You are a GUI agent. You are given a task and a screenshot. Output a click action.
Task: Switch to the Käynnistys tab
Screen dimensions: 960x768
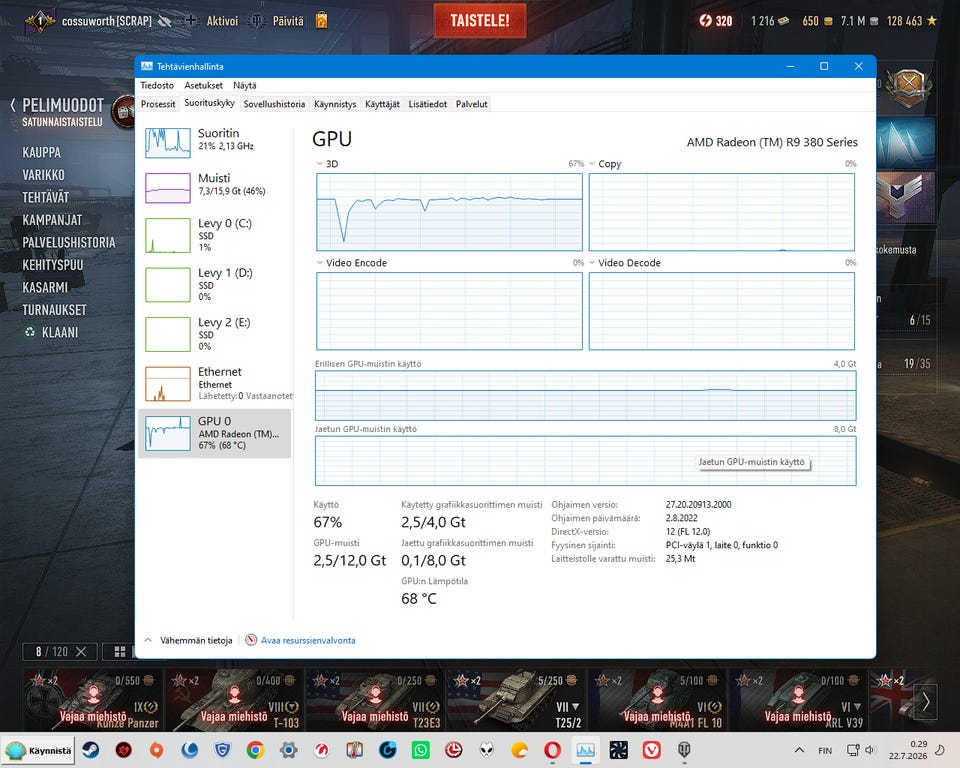pos(335,104)
